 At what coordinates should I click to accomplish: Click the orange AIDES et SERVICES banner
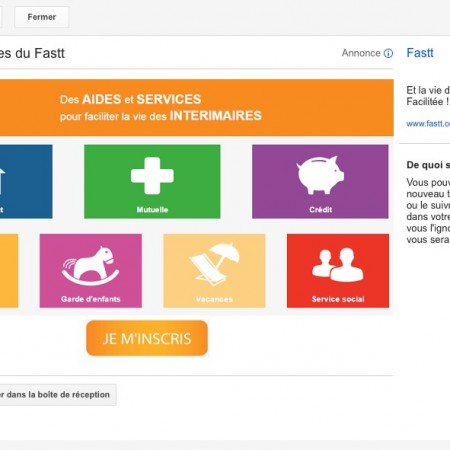[197, 108]
